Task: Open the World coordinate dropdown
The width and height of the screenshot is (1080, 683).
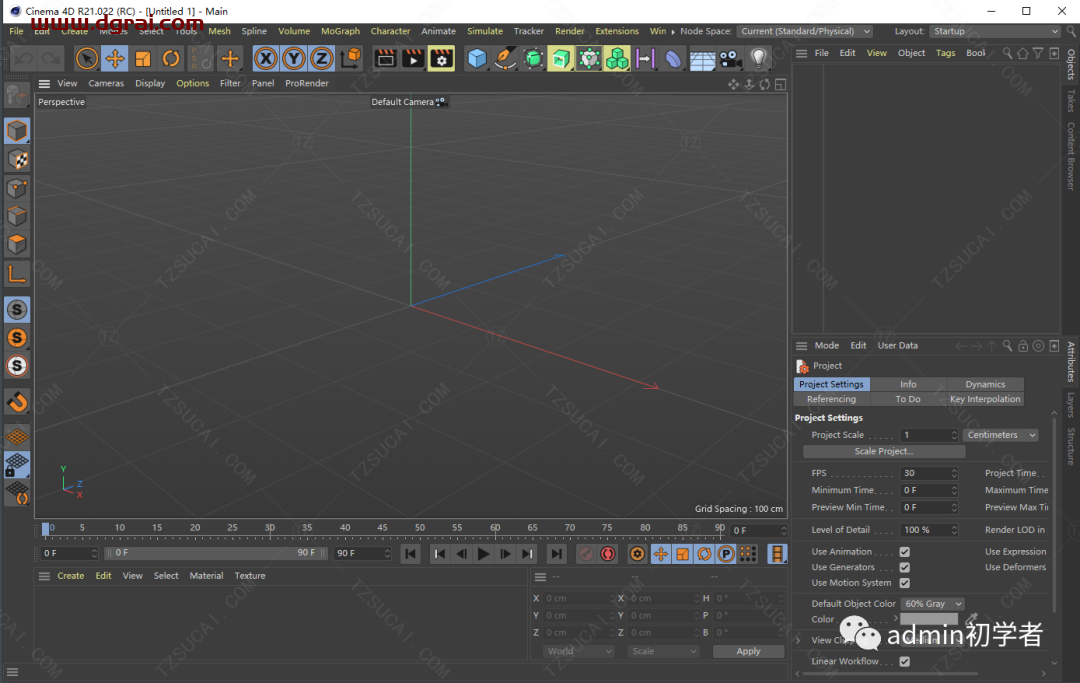Action: (x=579, y=651)
